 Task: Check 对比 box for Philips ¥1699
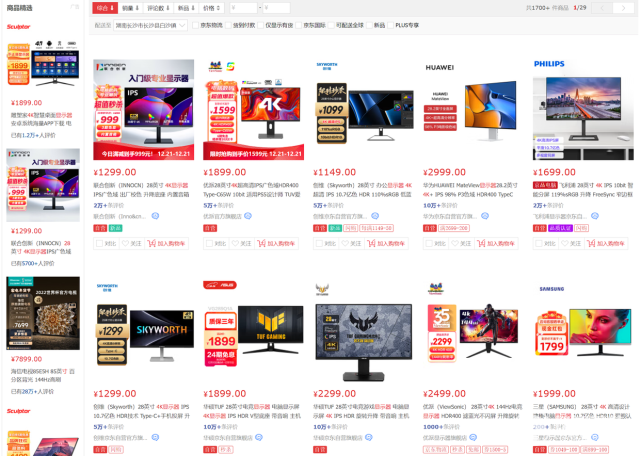click(x=539, y=243)
